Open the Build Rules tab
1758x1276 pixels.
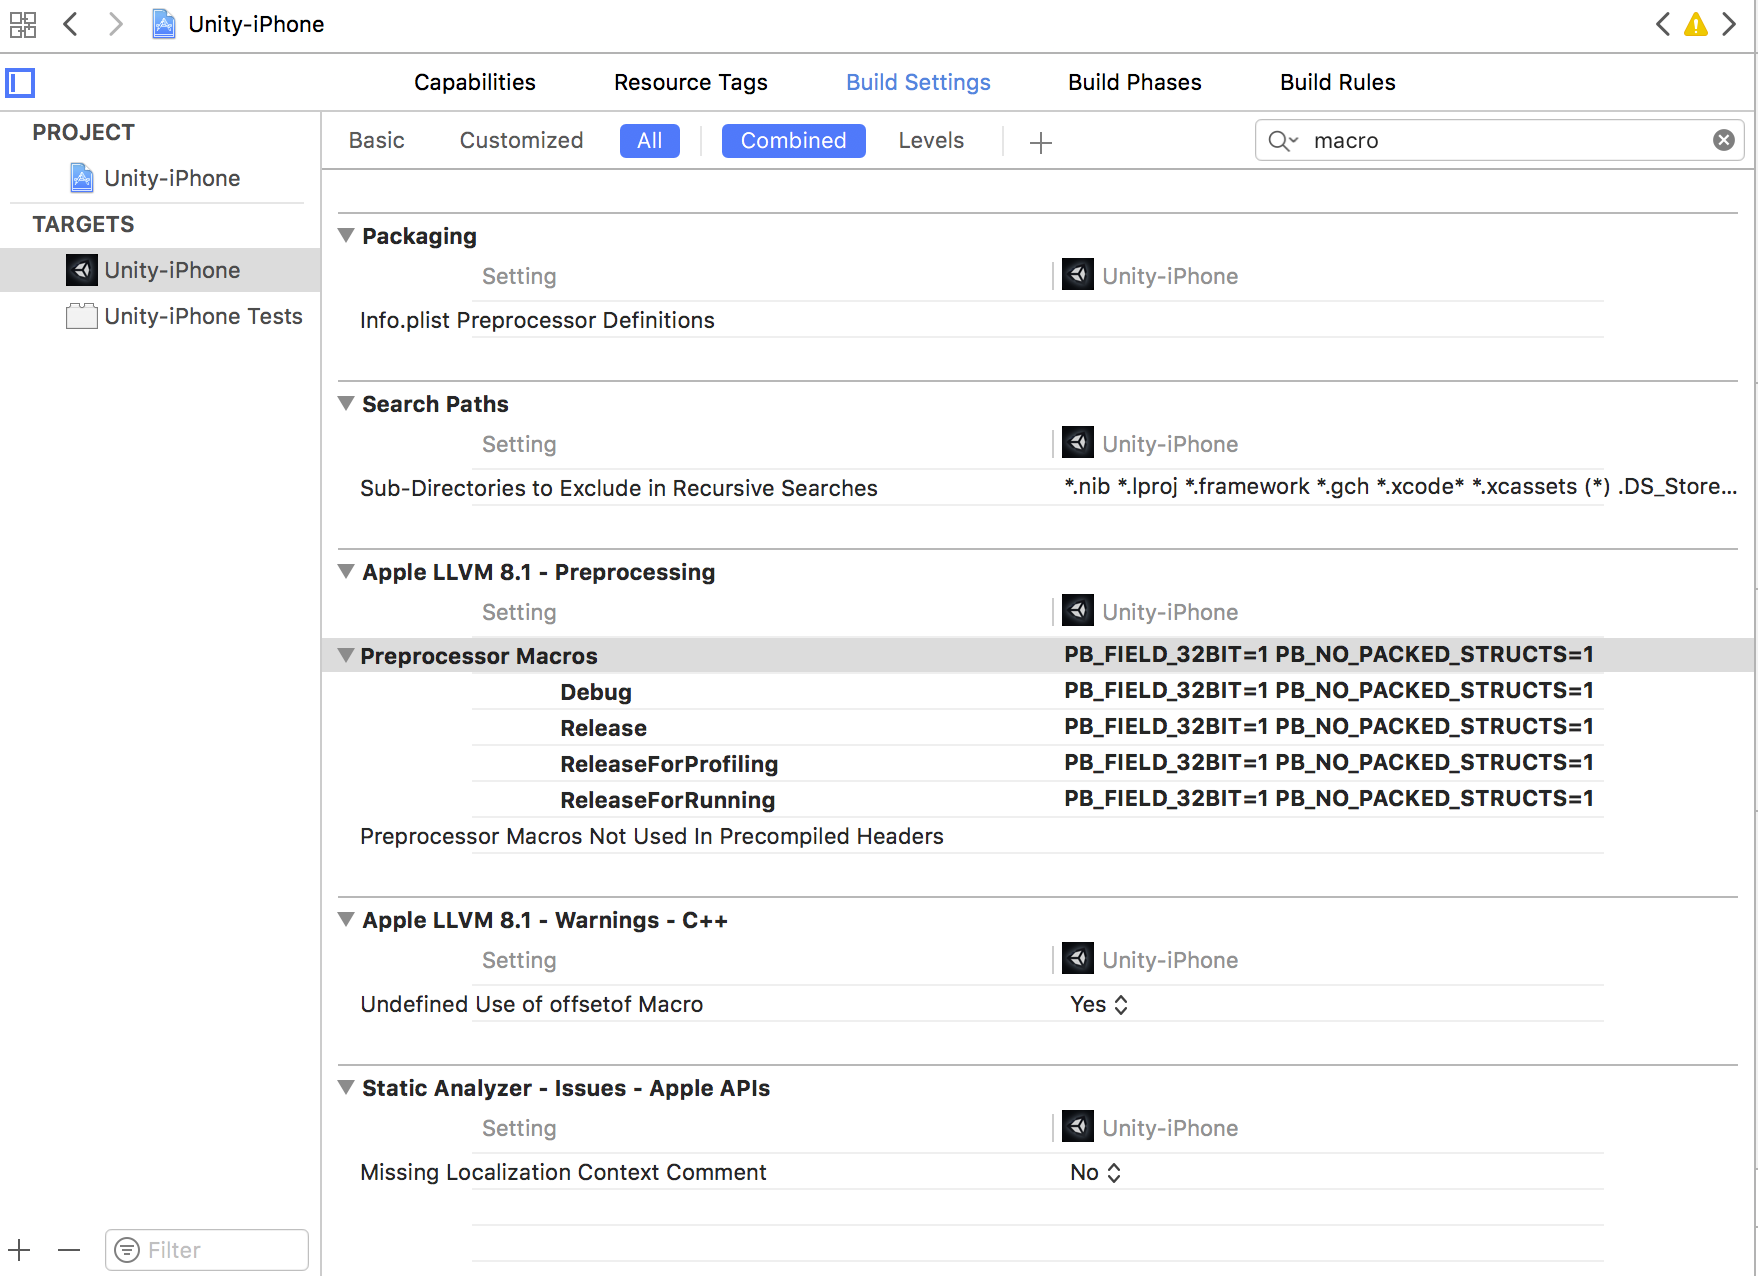[x=1338, y=82]
